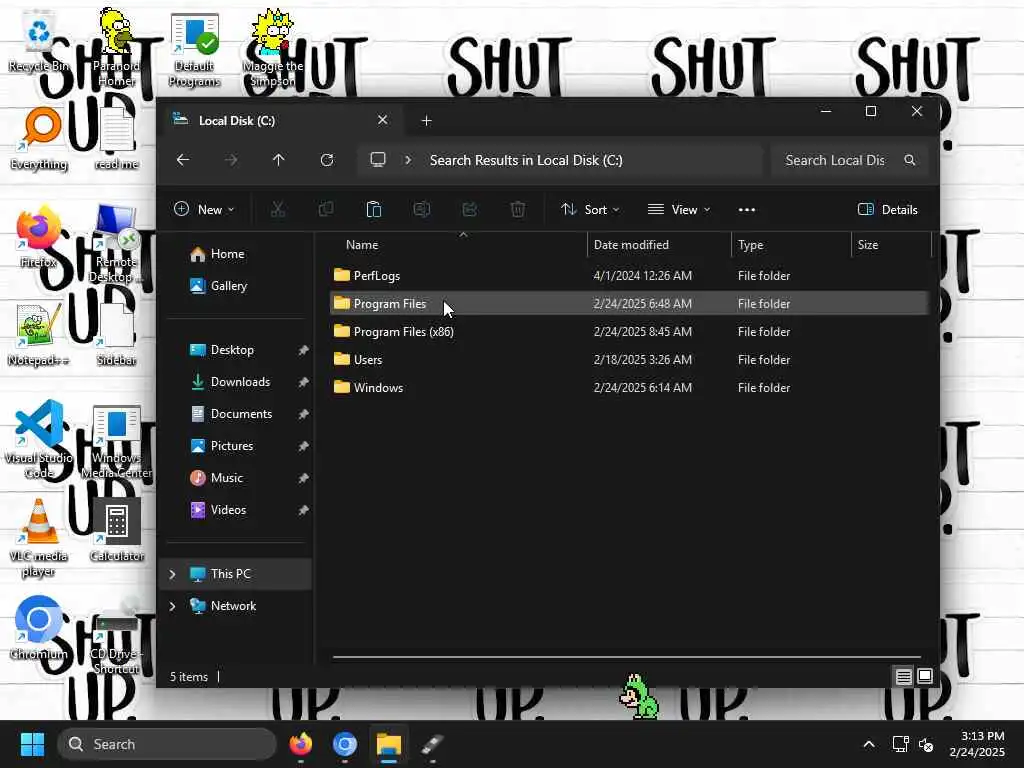Click the taskbar Search box

[x=167, y=744]
